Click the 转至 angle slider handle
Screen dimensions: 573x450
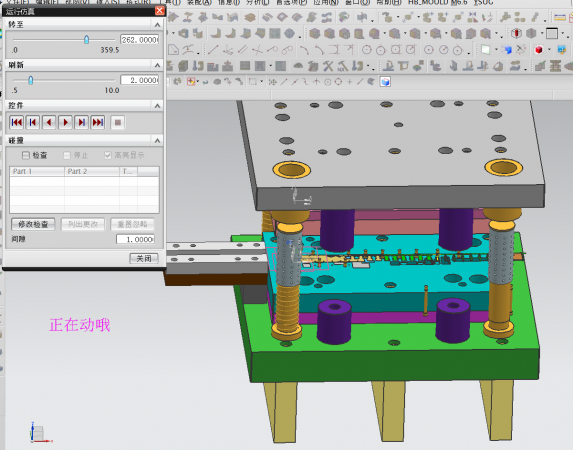(x=87, y=39)
